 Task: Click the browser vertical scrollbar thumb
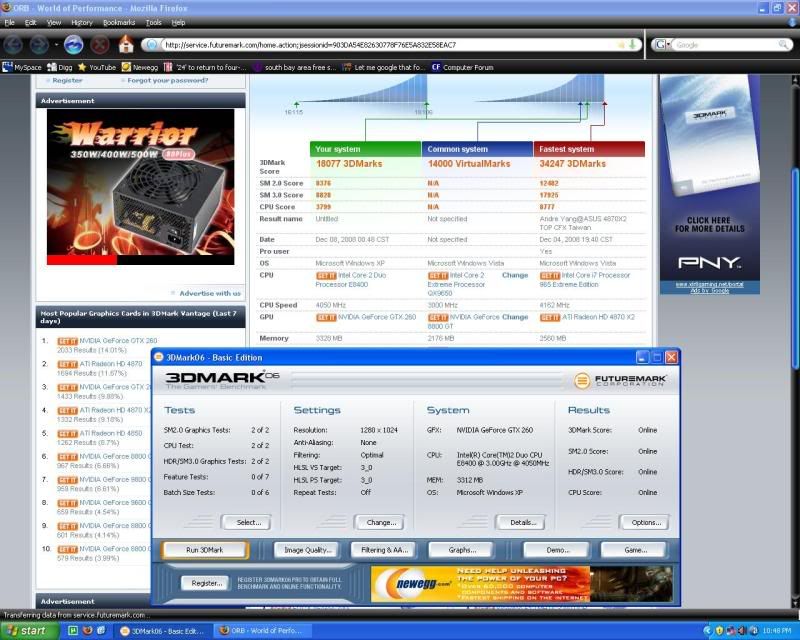pyautogui.click(x=795, y=268)
